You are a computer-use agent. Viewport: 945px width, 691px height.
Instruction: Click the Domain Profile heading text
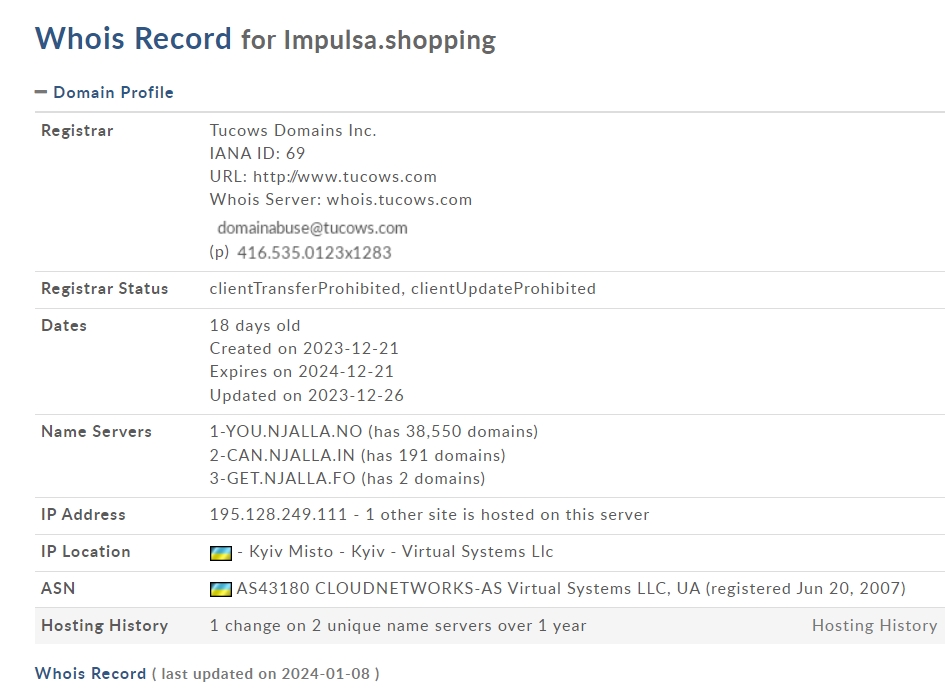pyautogui.click(x=113, y=92)
